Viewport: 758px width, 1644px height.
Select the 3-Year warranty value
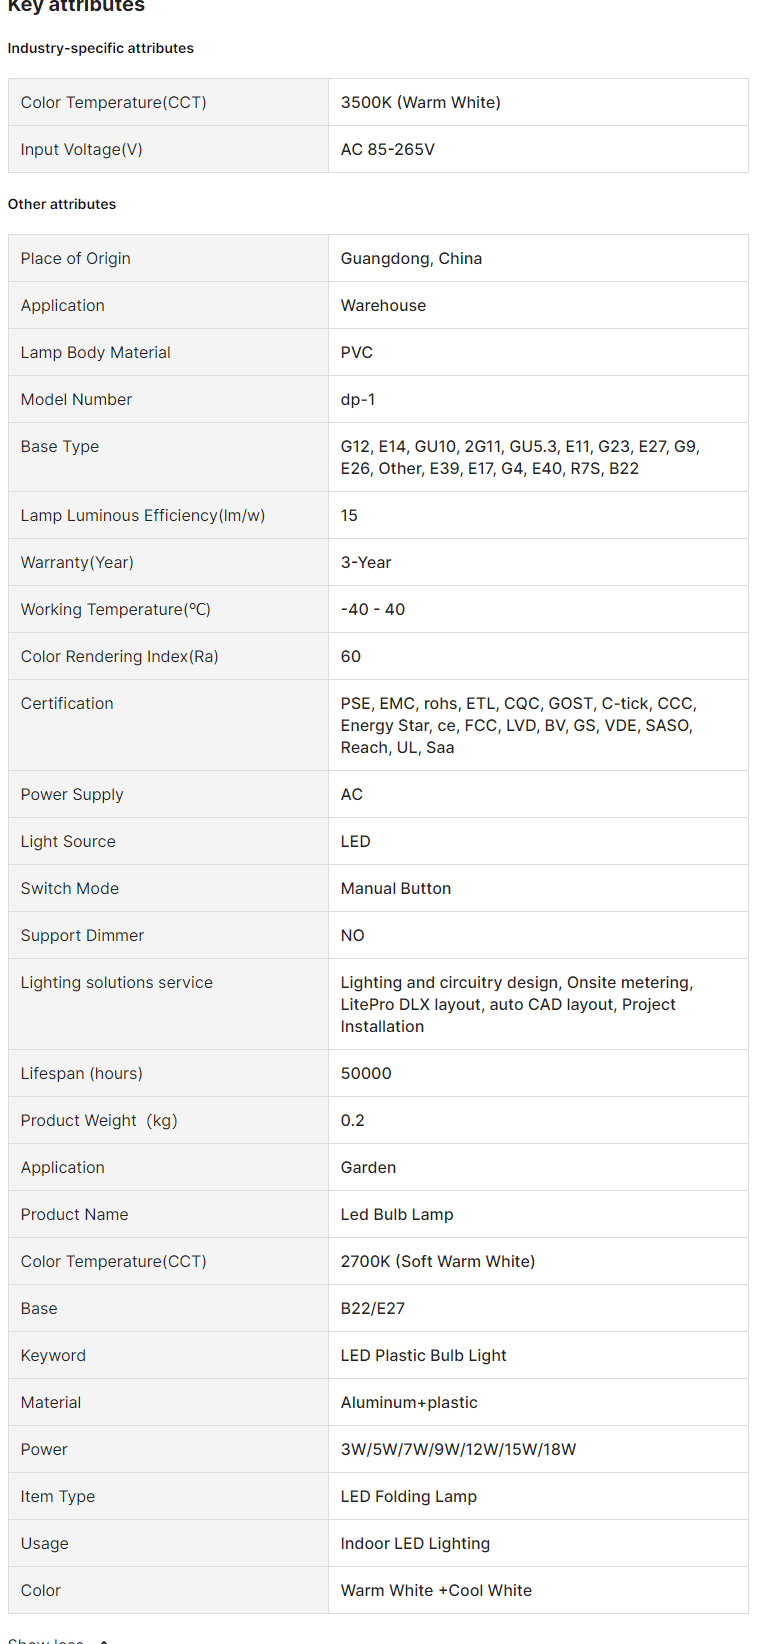coord(366,562)
